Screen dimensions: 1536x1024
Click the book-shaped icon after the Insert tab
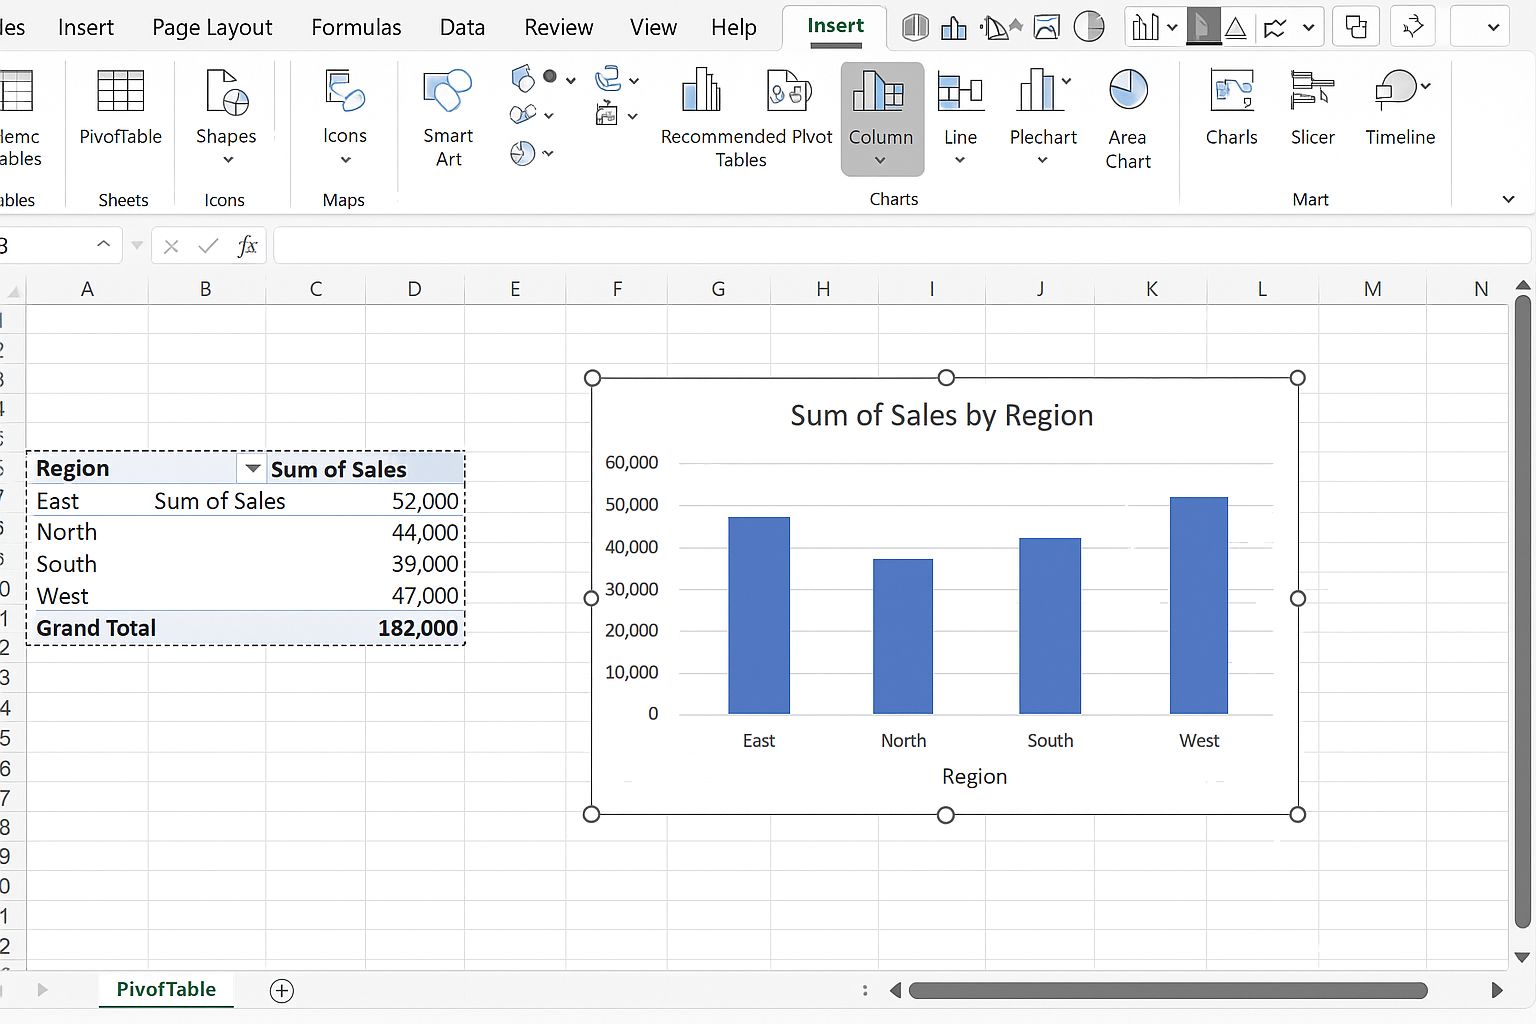click(x=915, y=27)
